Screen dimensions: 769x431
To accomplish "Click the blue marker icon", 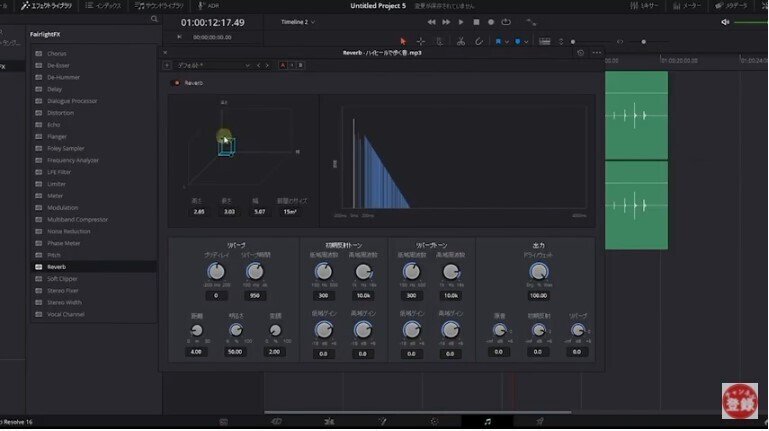I will (518, 42).
